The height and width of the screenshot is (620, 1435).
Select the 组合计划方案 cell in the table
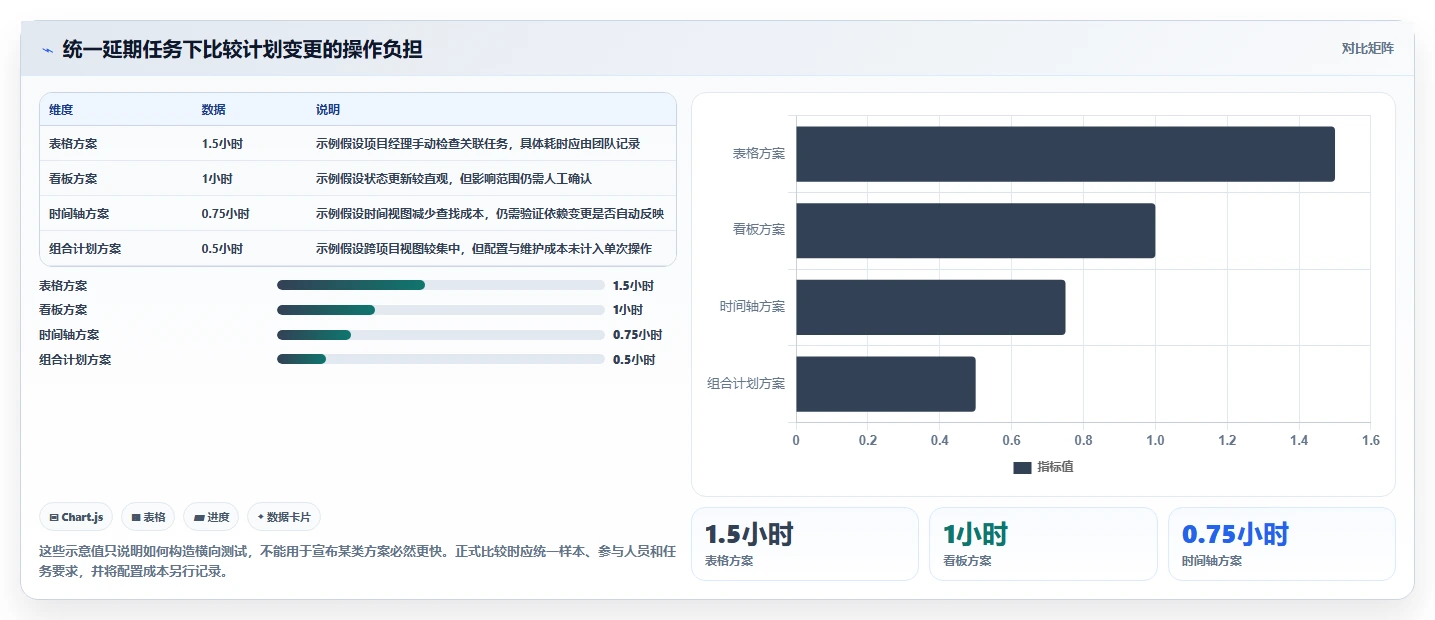tap(85, 249)
